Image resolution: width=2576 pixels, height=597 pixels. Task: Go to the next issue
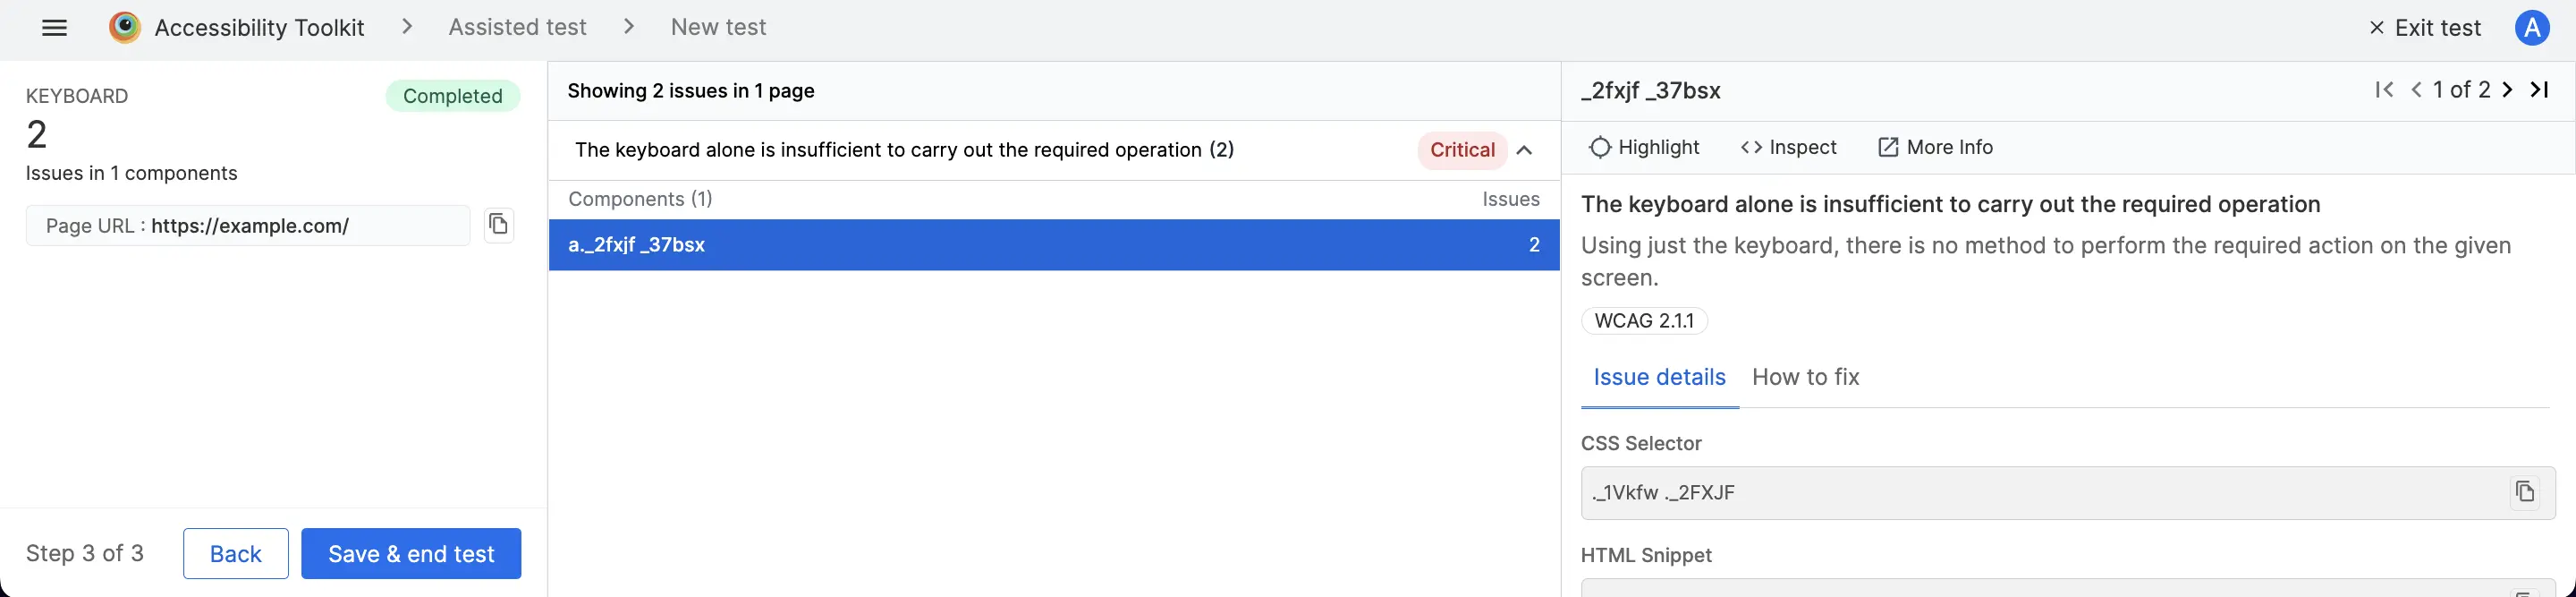tap(2507, 90)
